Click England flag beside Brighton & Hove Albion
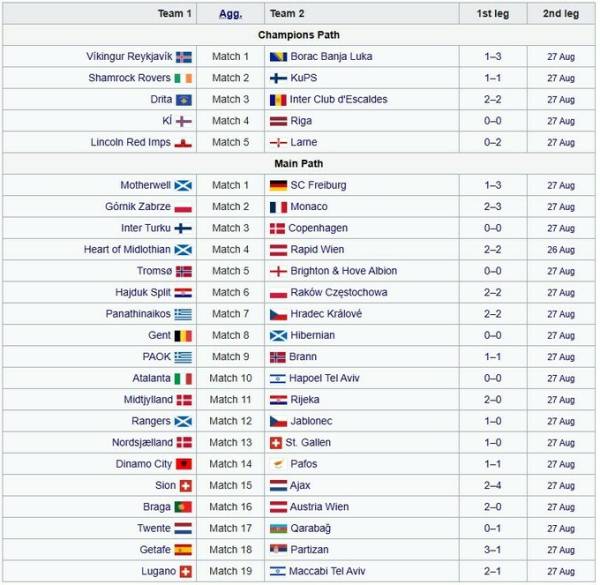The width and height of the screenshot is (600, 585). click(278, 271)
